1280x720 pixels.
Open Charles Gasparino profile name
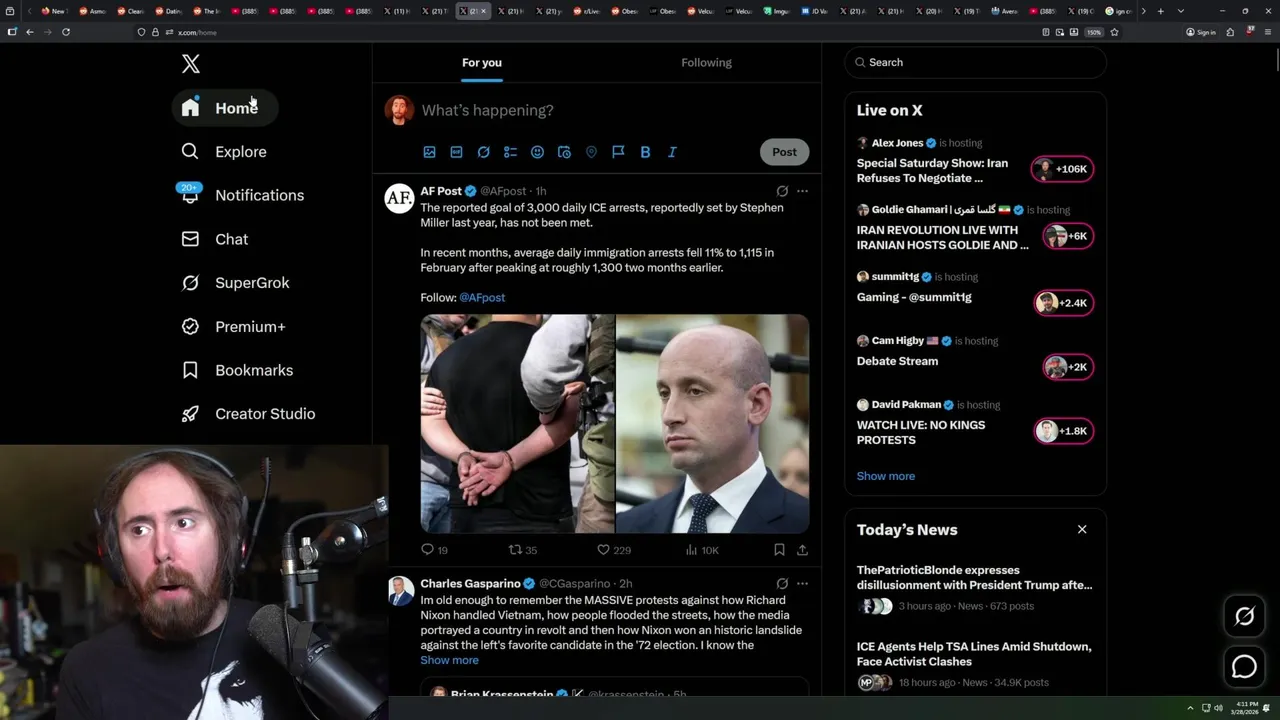click(470, 584)
